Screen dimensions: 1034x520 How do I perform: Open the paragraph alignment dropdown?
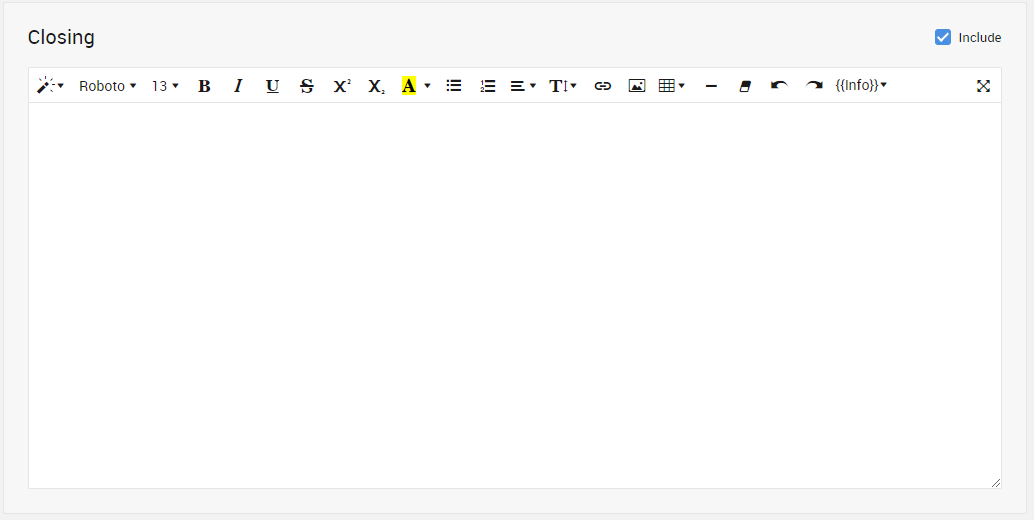click(523, 86)
